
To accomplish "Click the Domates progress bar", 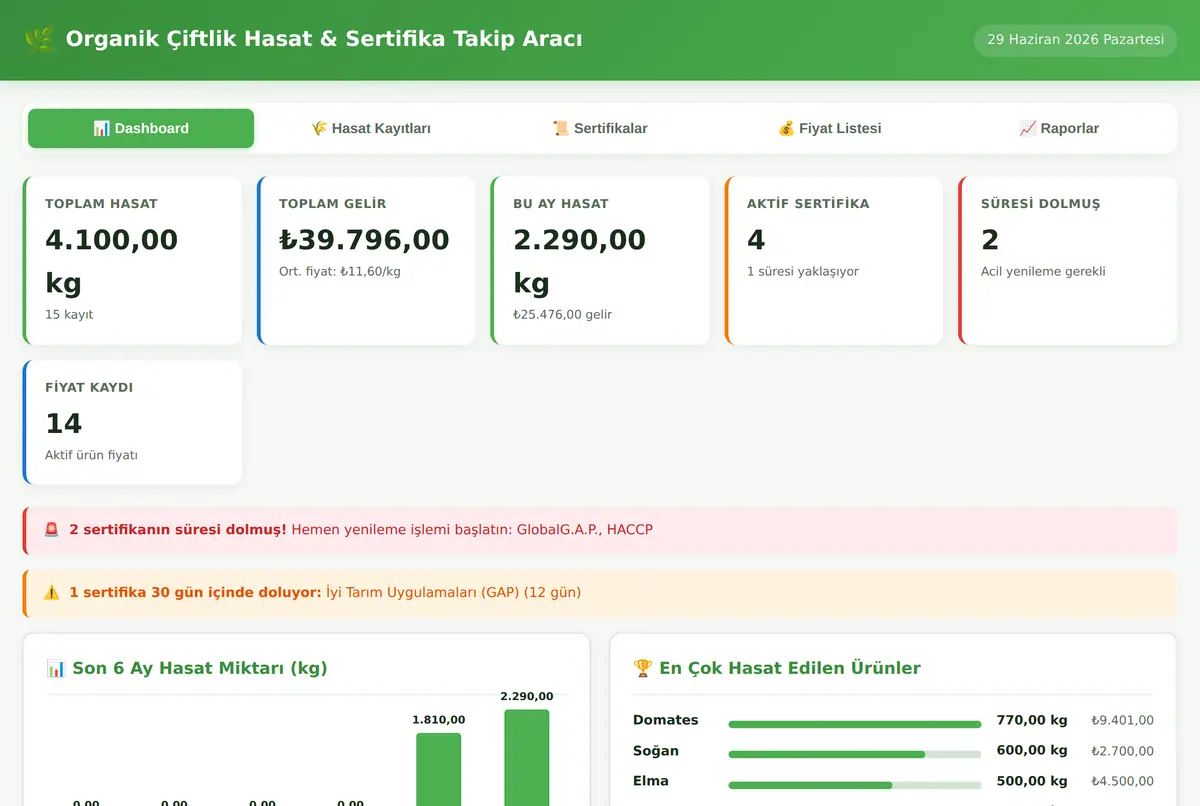I will 855,724.
